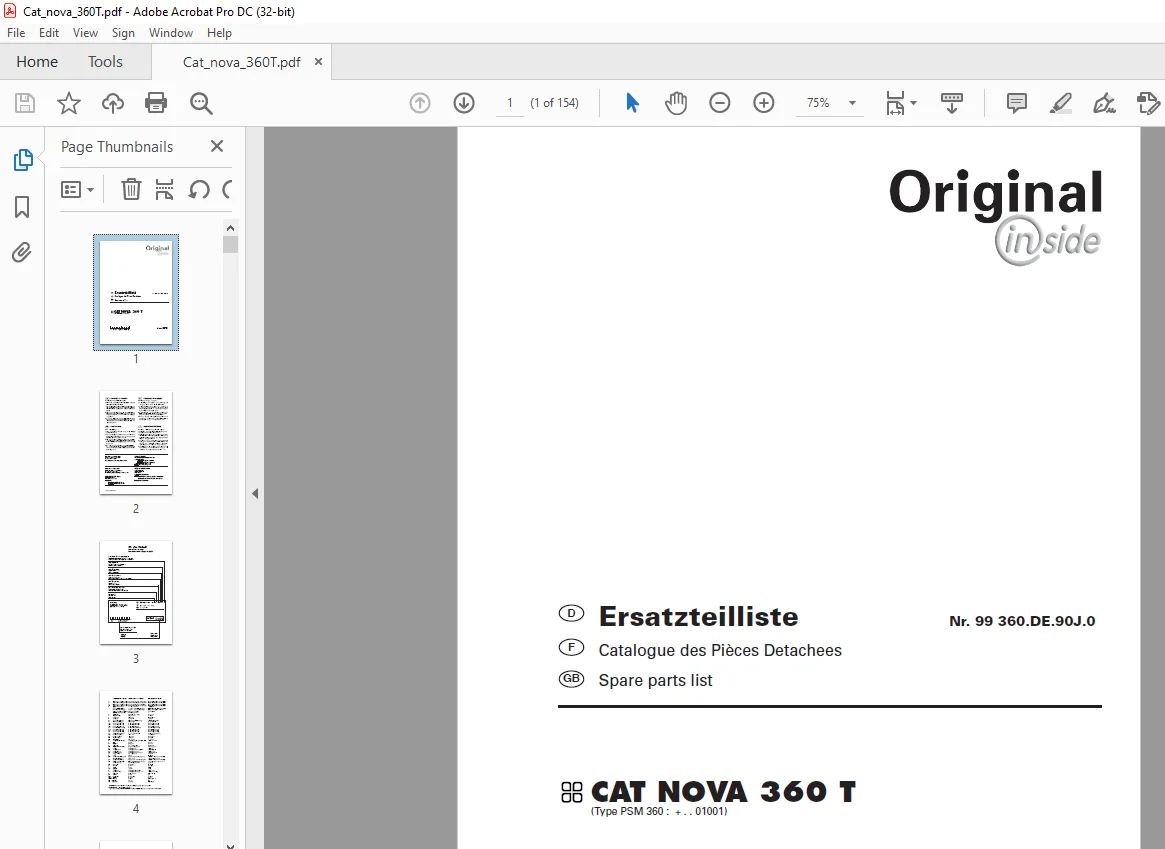
Task: Open the Bookmarks panel
Action: (22, 206)
